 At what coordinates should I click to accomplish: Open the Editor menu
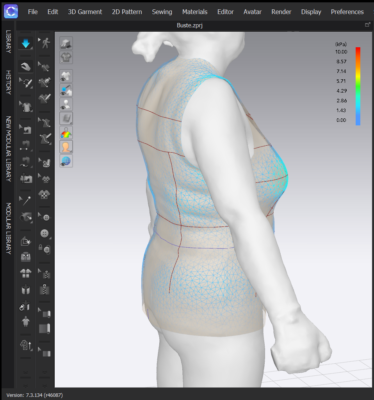pos(225,12)
